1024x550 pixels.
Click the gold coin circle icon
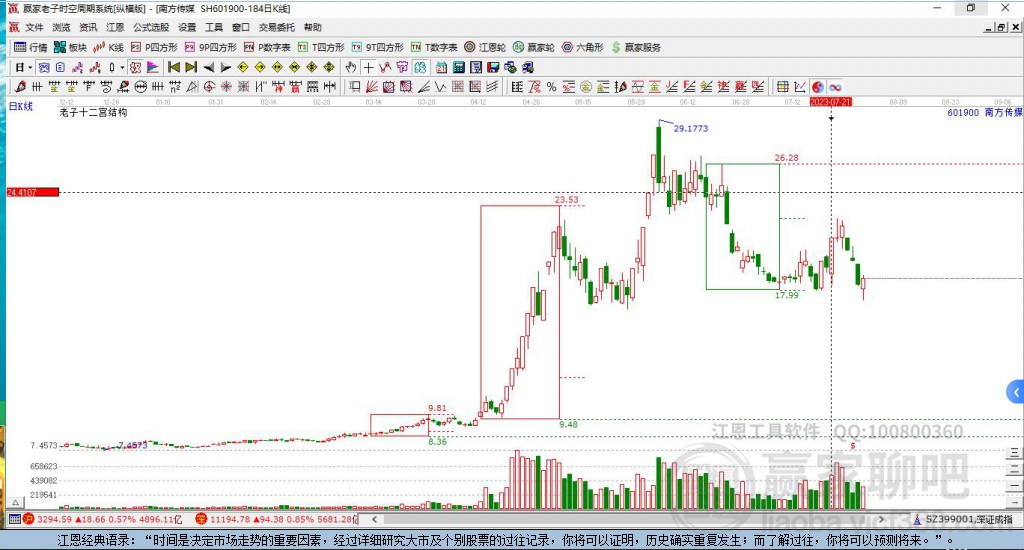pos(586,87)
